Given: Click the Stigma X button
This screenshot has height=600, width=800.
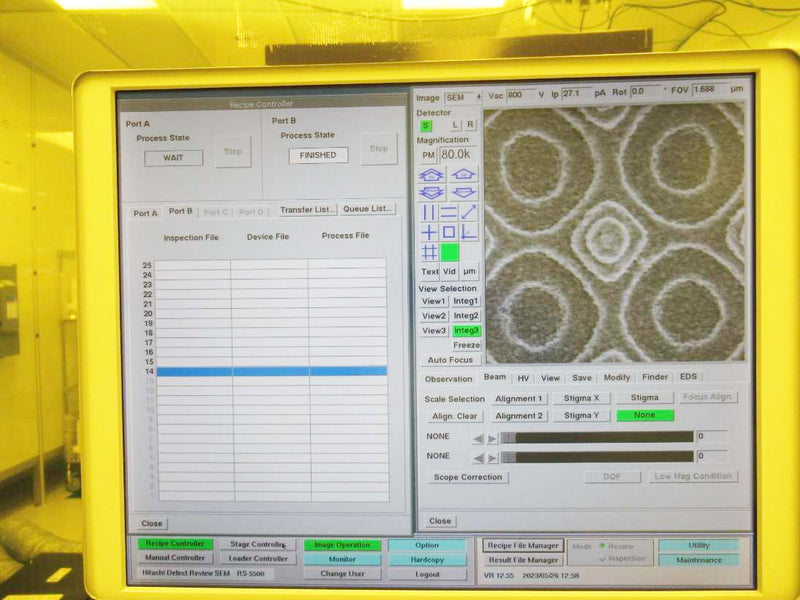Looking at the screenshot, I should tap(581, 398).
